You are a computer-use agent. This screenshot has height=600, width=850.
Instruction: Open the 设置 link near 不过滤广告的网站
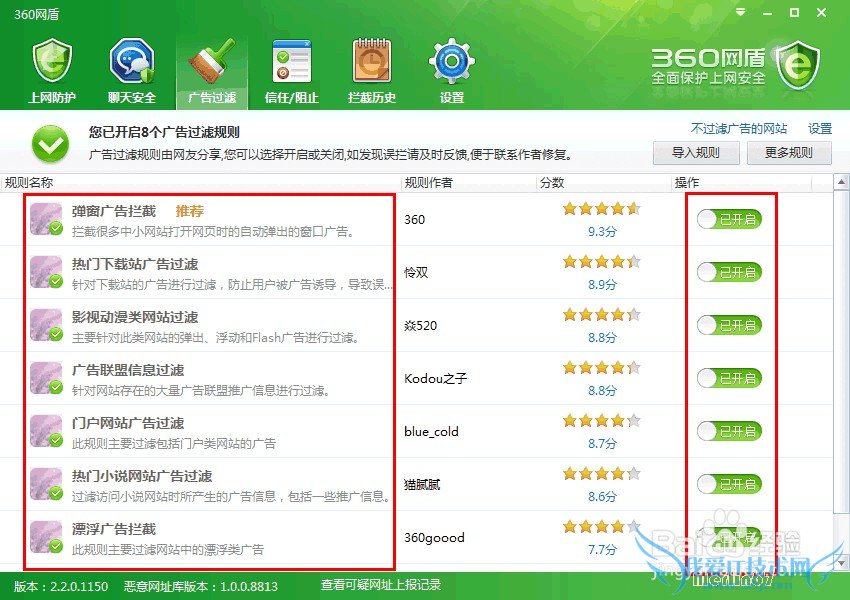[820, 128]
